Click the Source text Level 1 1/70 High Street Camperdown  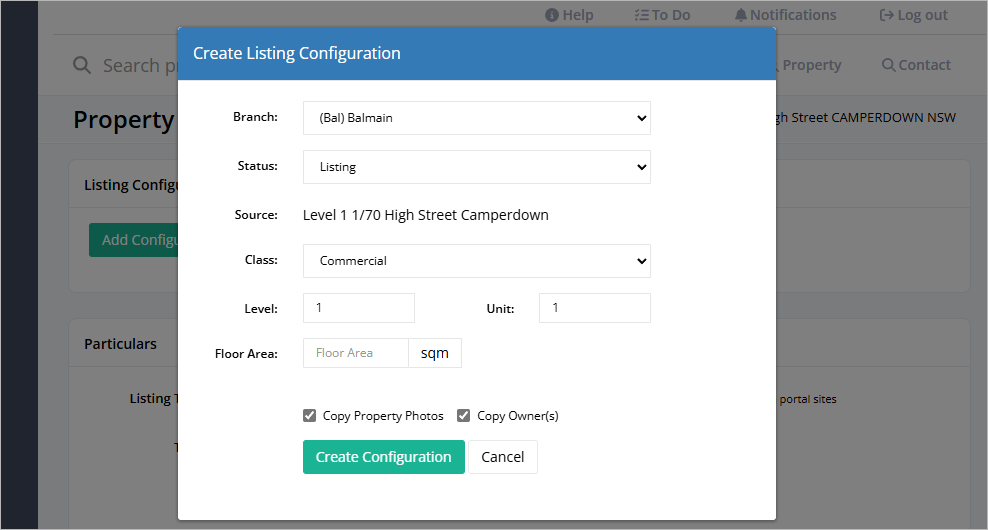(x=426, y=215)
